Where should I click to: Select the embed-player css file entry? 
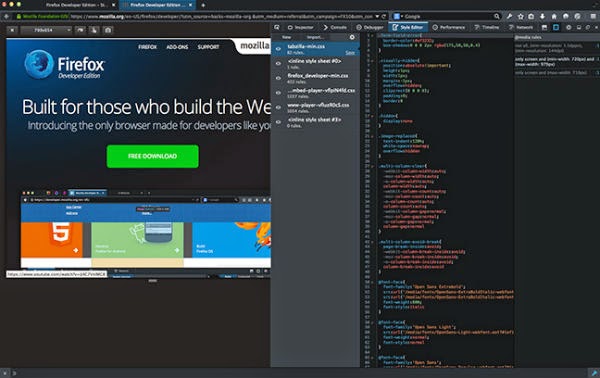click(315, 93)
